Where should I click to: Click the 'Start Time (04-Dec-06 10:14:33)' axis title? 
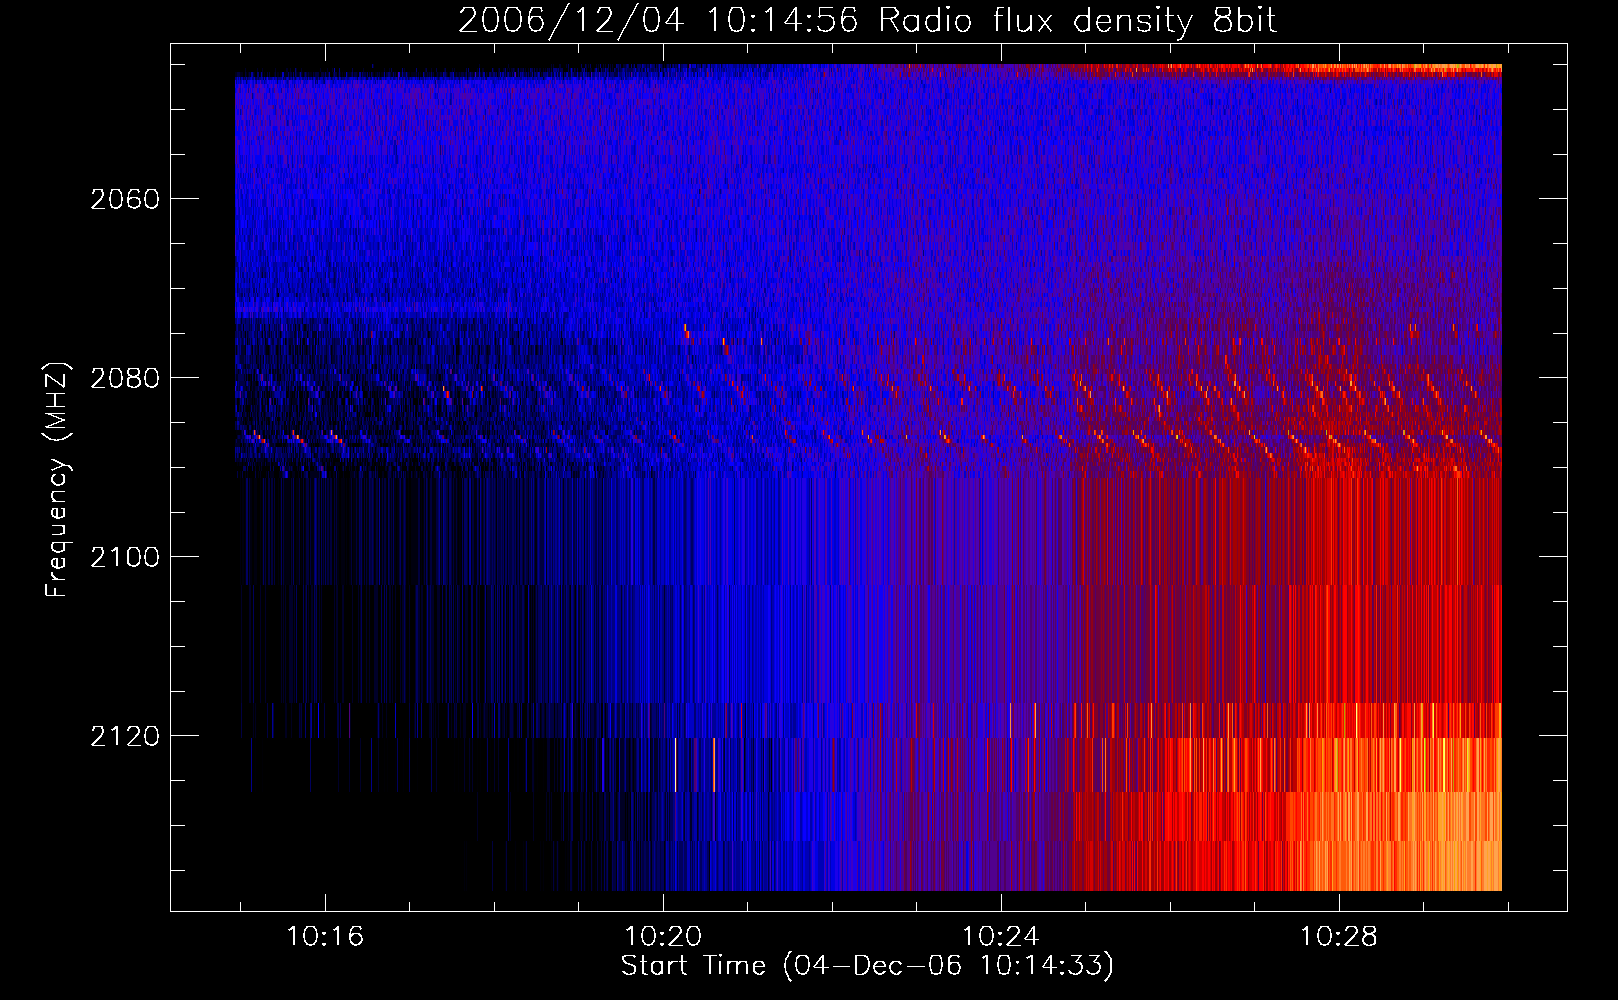pos(867,966)
